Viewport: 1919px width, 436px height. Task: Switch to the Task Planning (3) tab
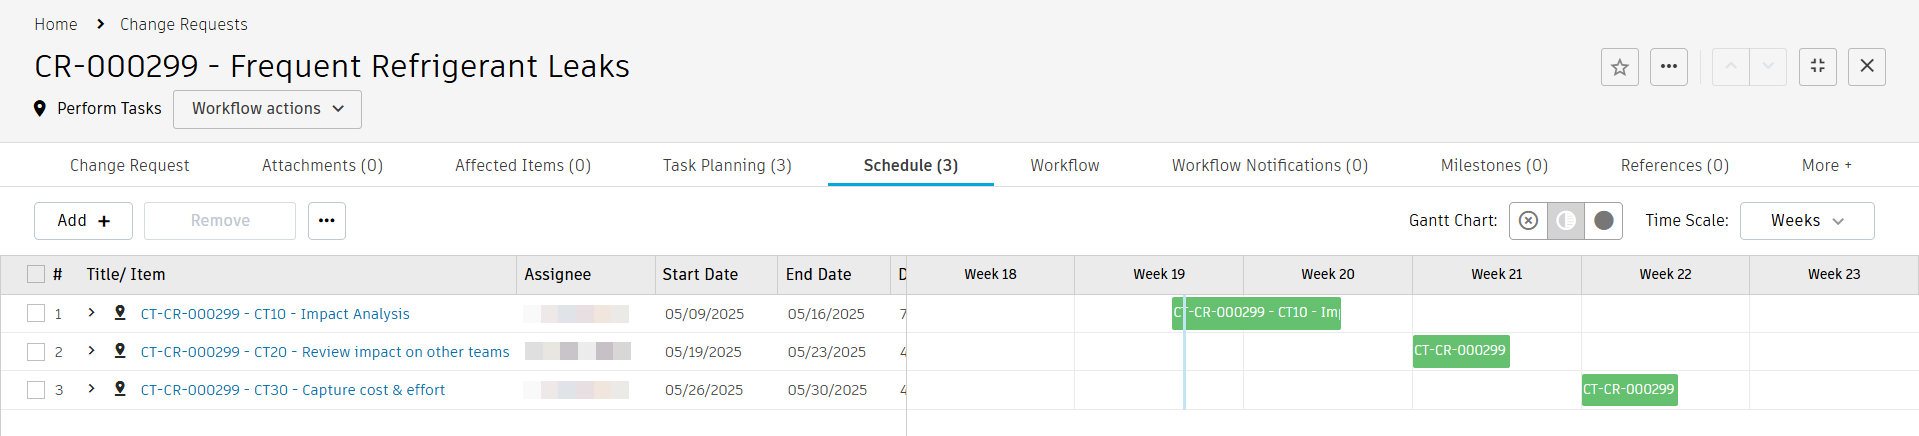tap(727, 166)
